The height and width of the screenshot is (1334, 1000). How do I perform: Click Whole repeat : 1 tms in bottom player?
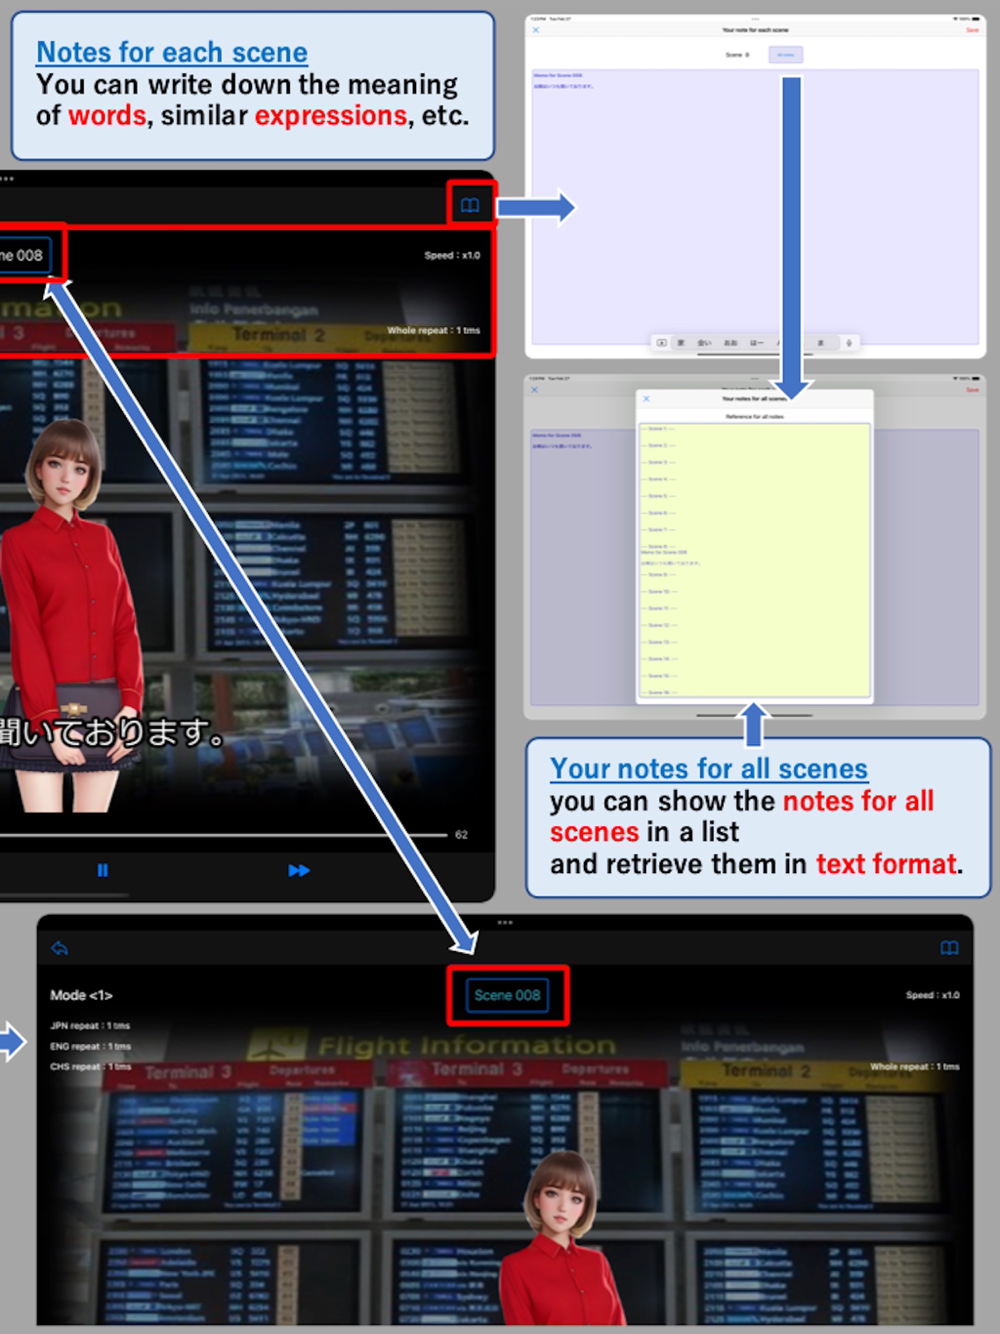pos(915,1067)
